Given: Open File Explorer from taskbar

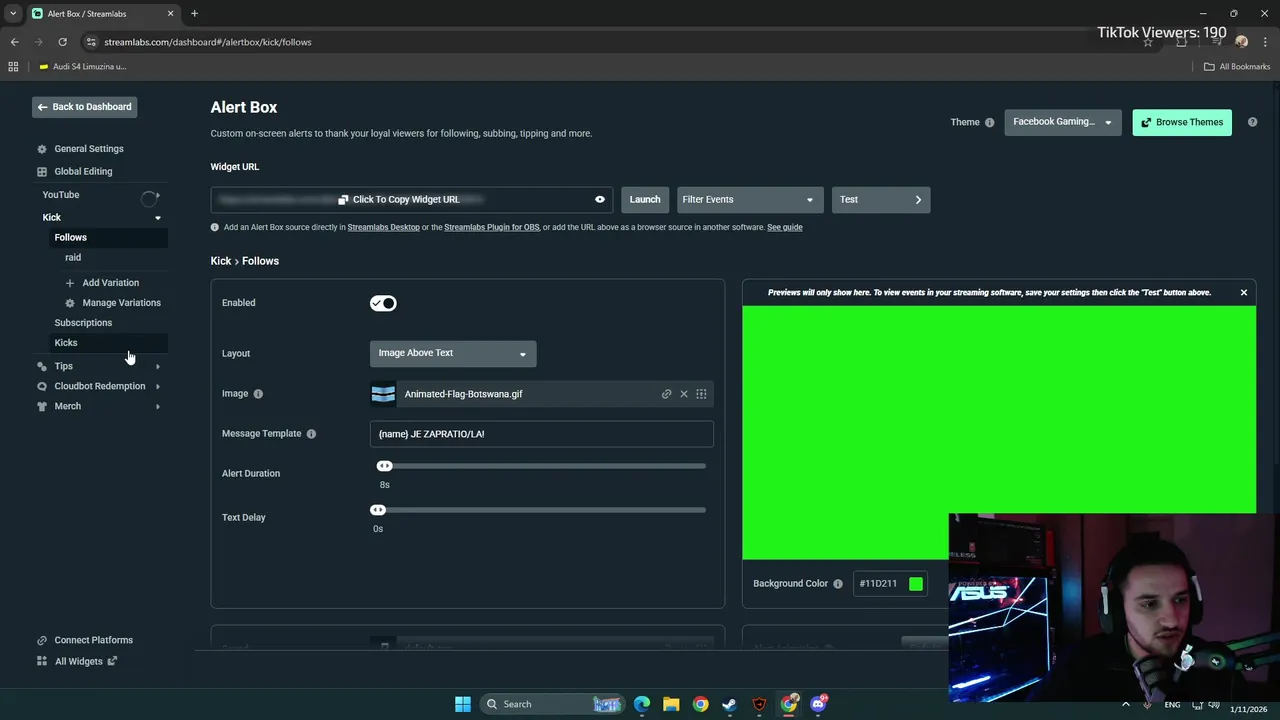Looking at the screenshot, I should [x=671, y=704].
